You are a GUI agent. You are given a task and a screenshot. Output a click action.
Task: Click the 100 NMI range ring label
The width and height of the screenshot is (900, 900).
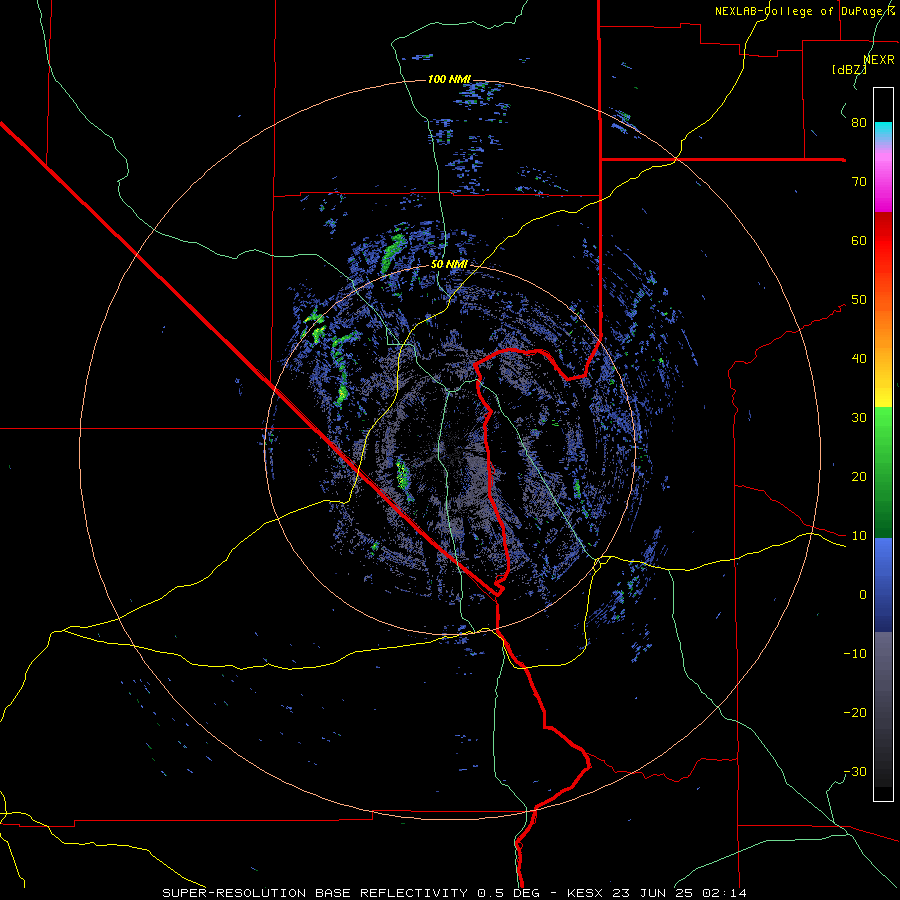[449, 79]
